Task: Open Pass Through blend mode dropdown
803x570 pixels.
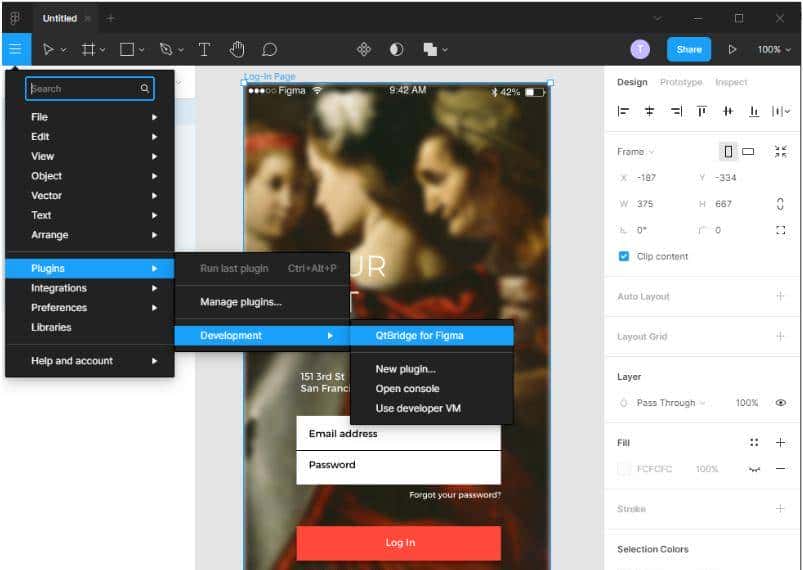Action: [671, 403]
